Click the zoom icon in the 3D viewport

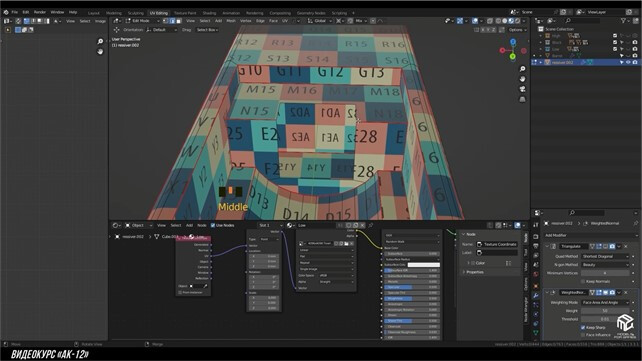pos(522,69)
